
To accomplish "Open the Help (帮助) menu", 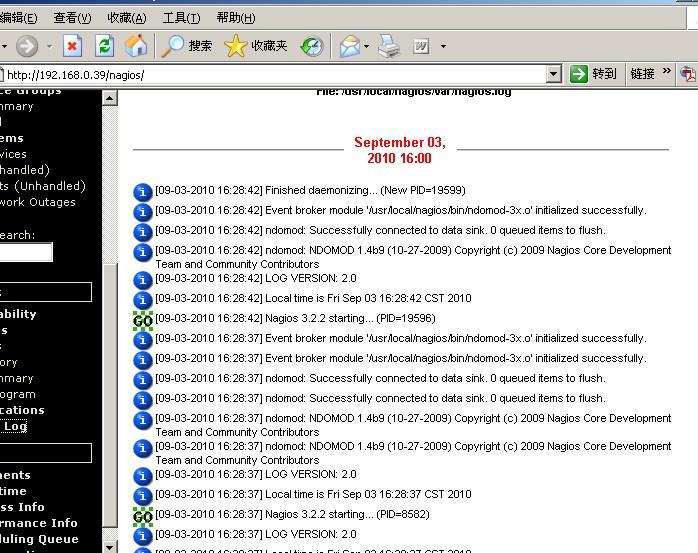I will (235, 18).
